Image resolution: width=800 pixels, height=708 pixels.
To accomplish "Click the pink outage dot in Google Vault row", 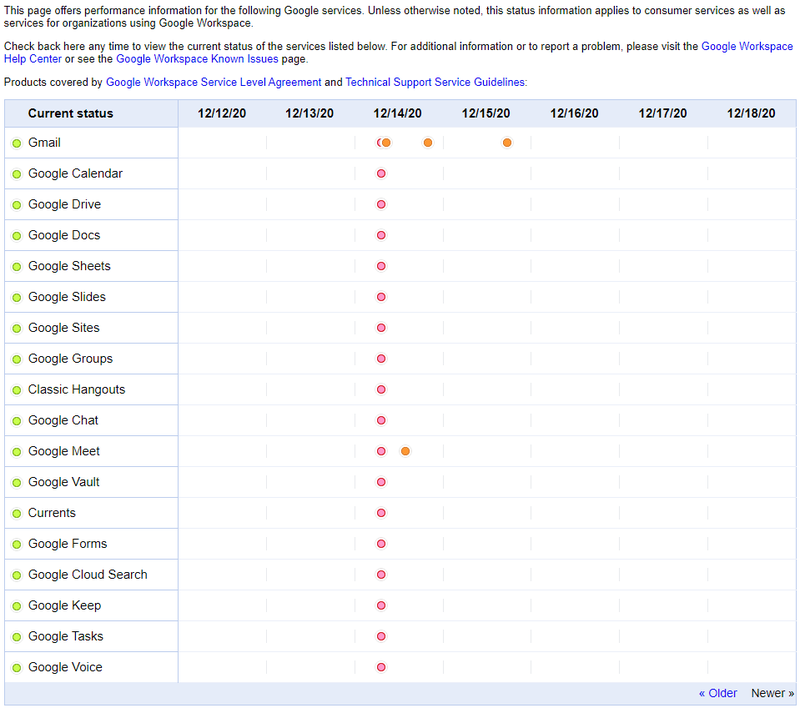I will coord(381,483).
